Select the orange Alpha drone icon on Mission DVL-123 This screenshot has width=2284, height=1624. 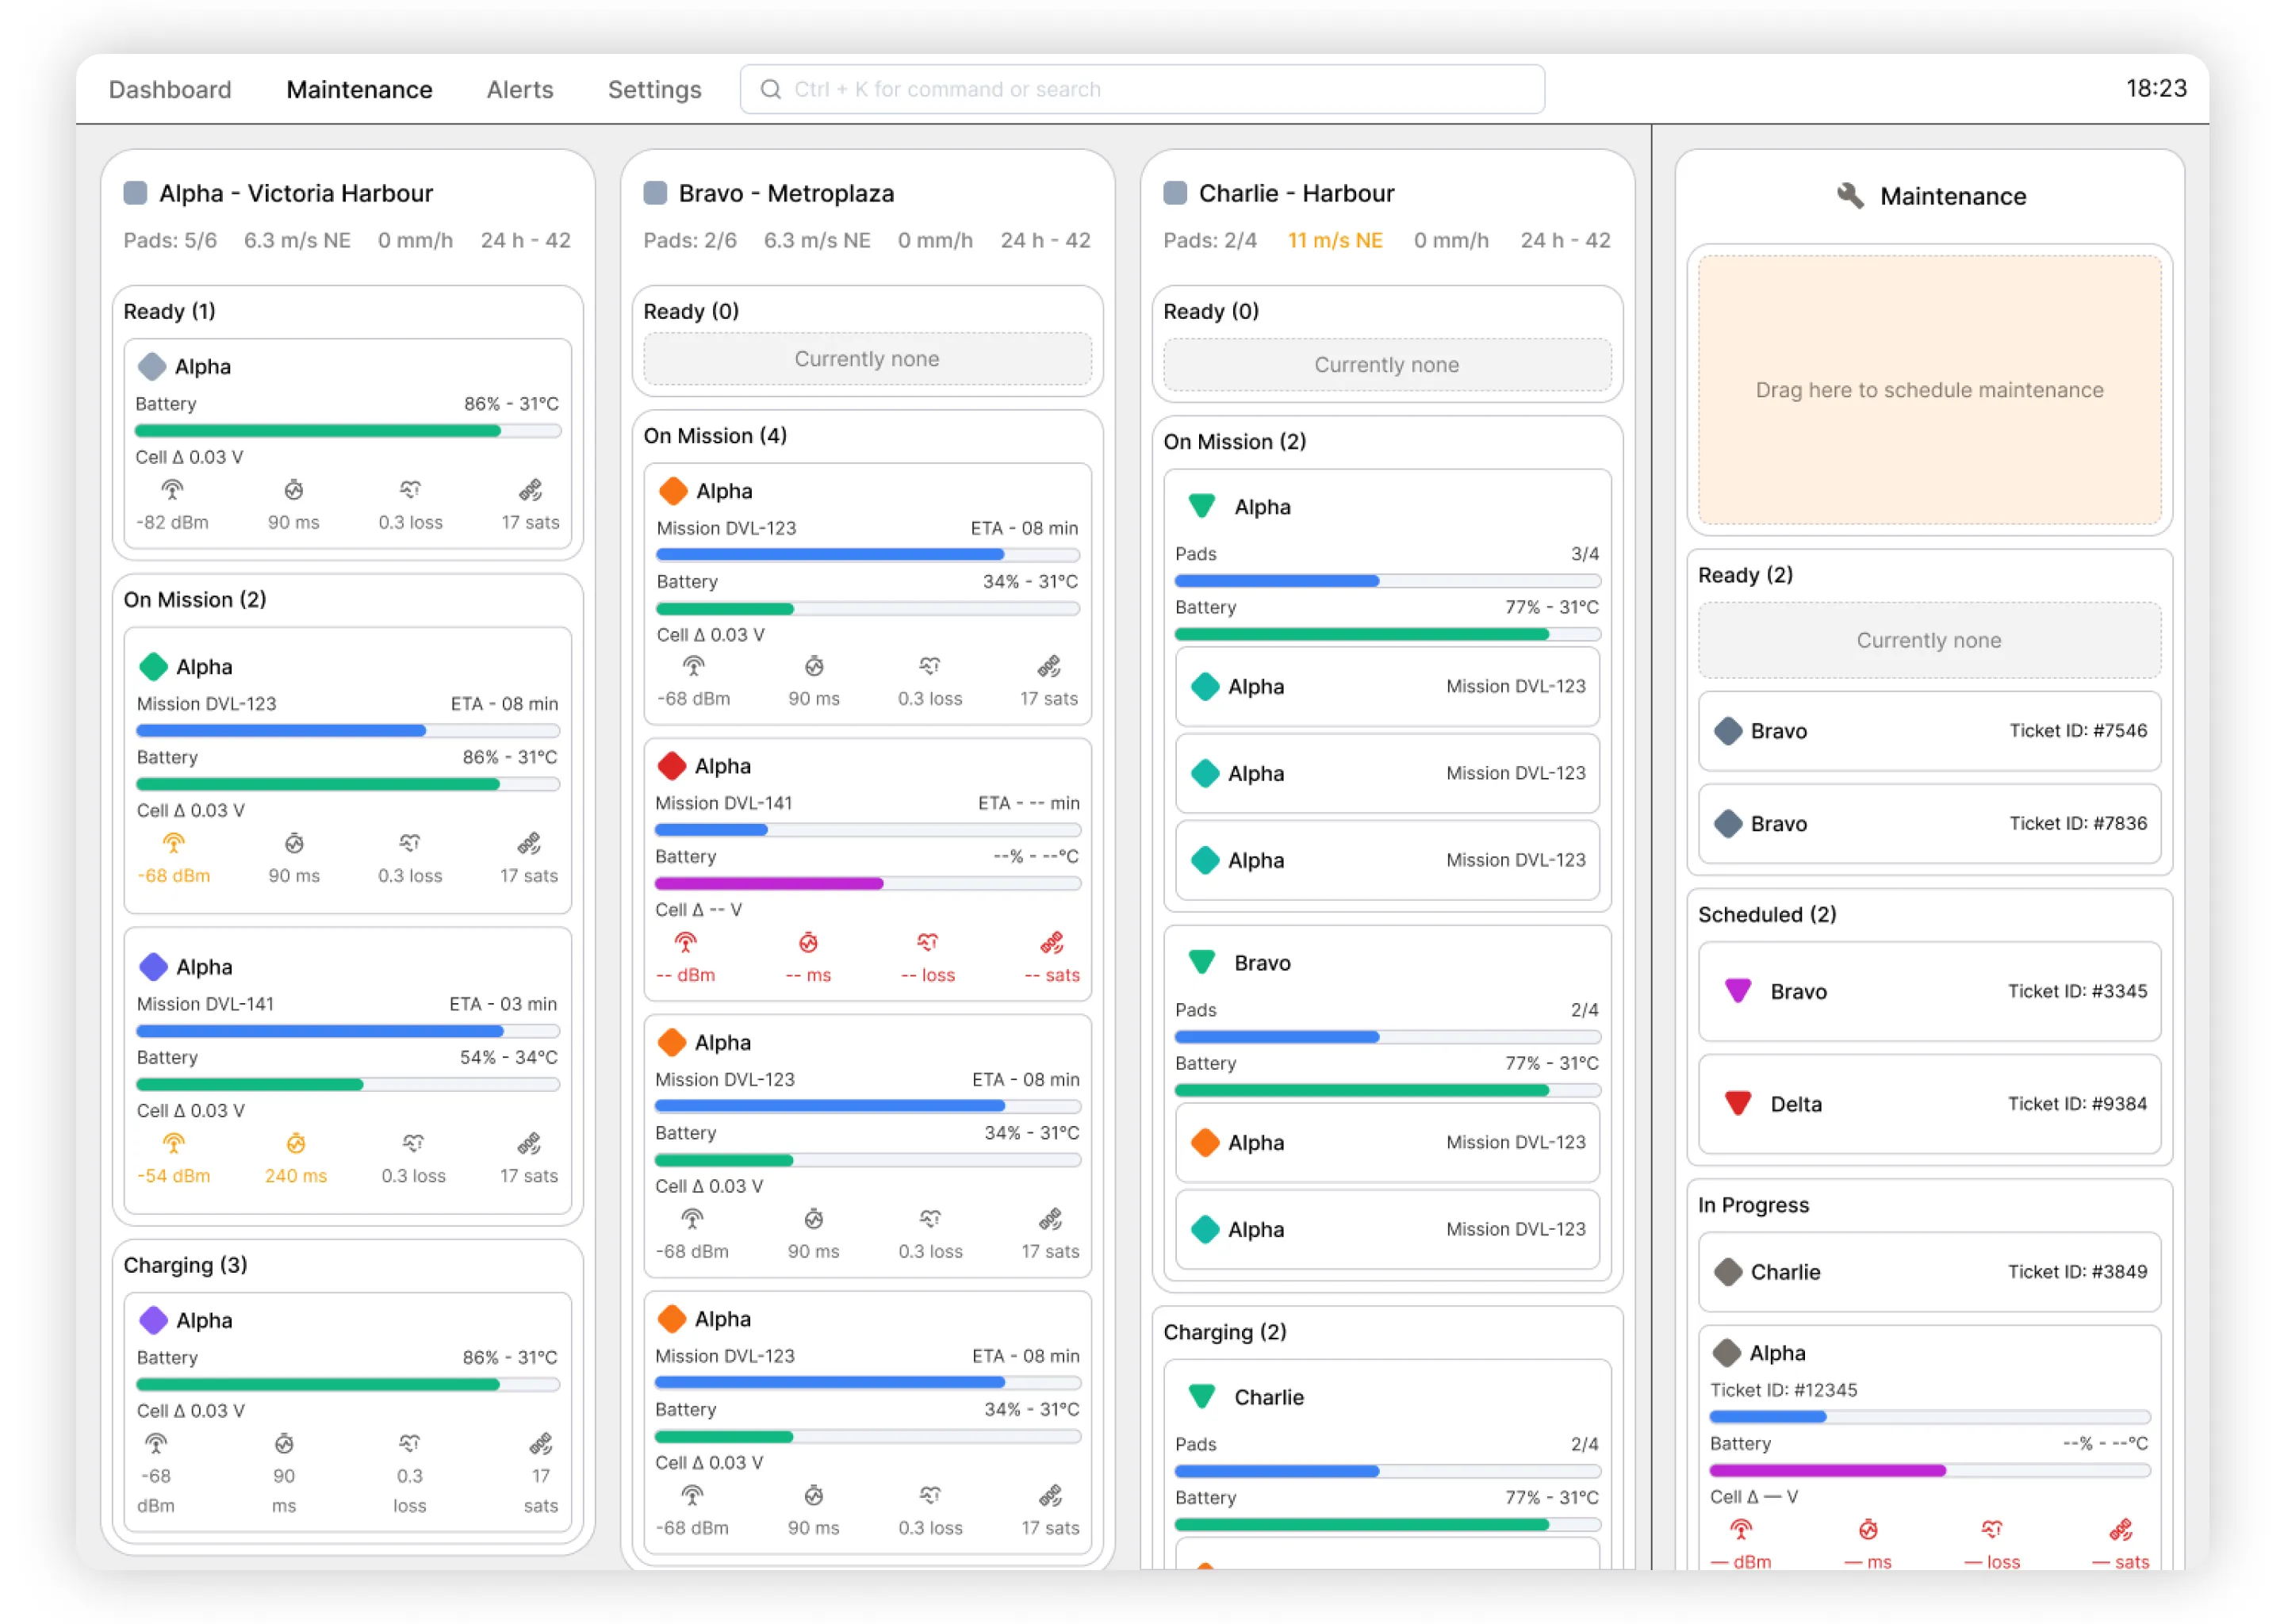tap(672, 491)
